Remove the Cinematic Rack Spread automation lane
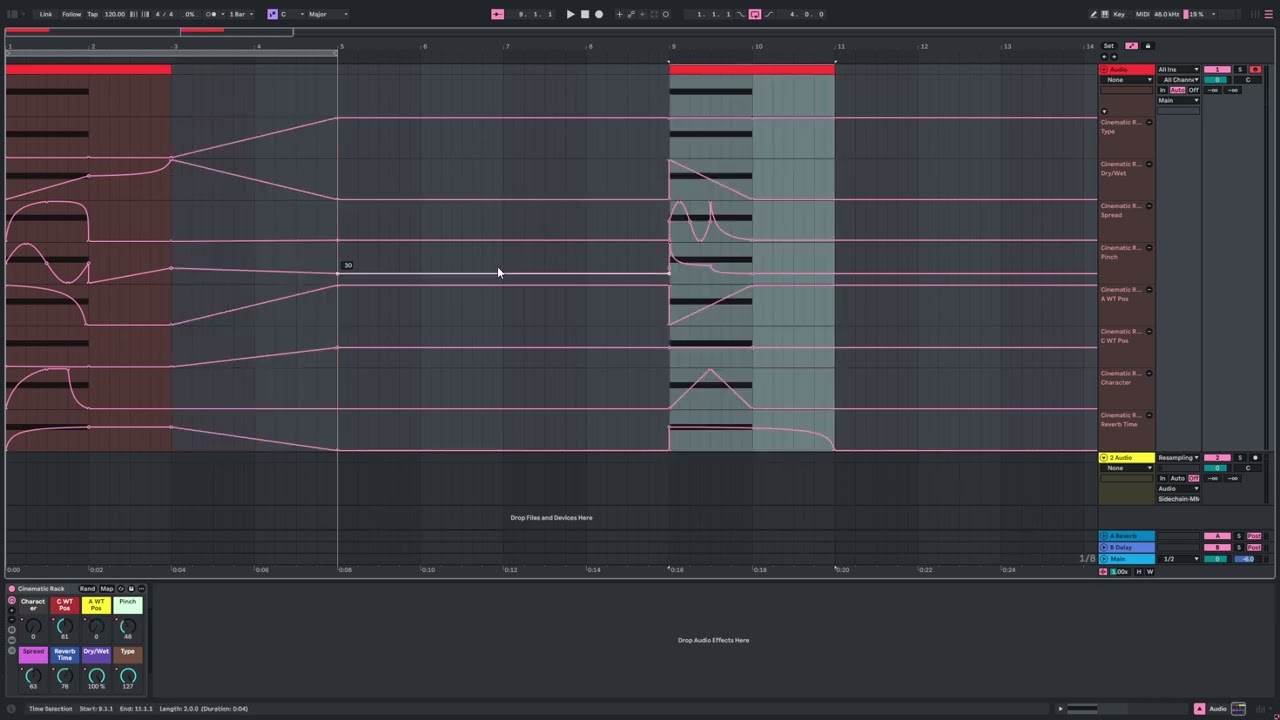The width and height of the screenshot is (1280, 720). (x=1148, y=206)
